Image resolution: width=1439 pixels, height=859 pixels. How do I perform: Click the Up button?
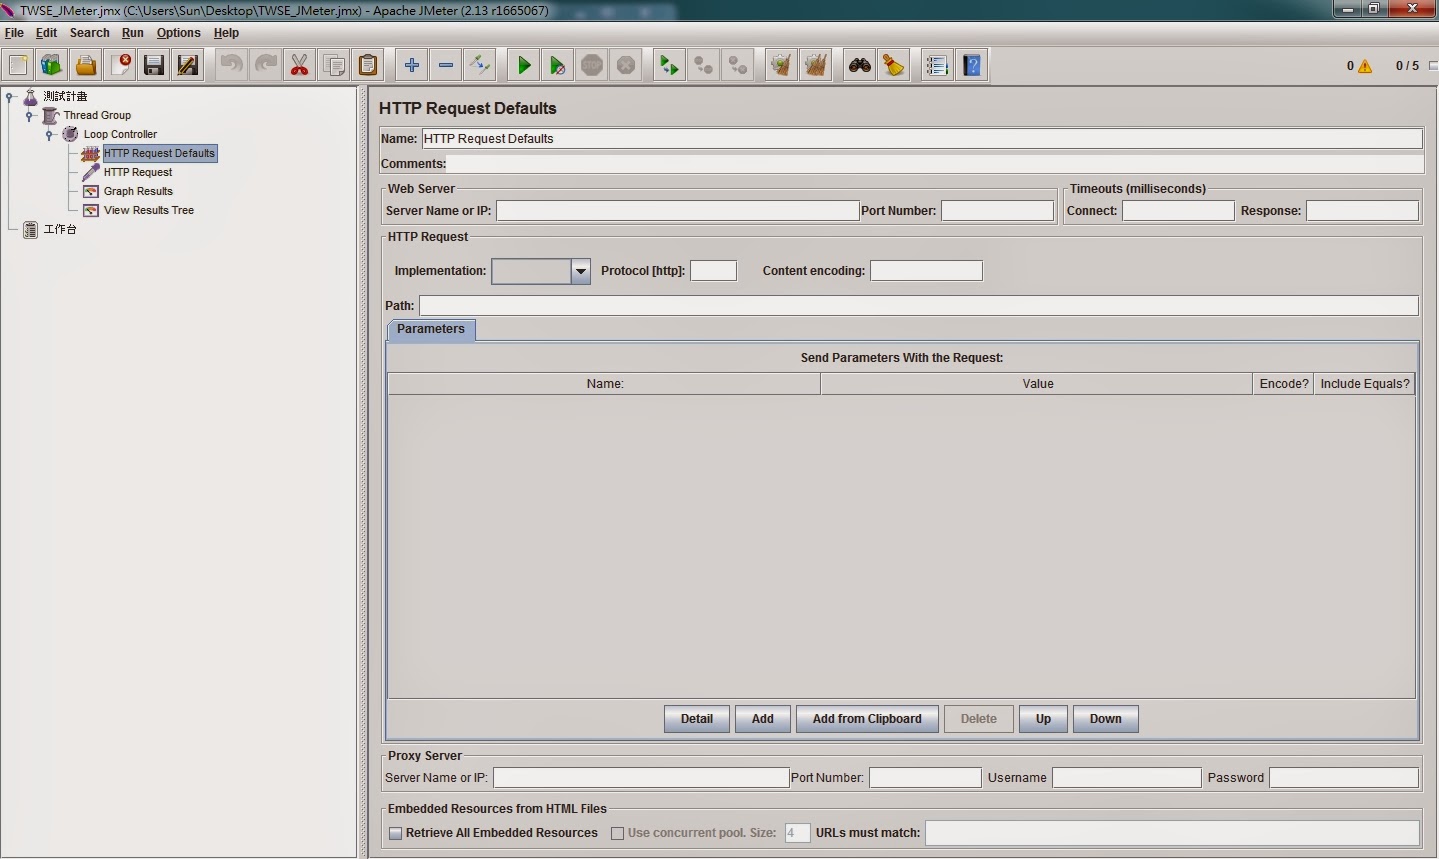pos(1043,719)
